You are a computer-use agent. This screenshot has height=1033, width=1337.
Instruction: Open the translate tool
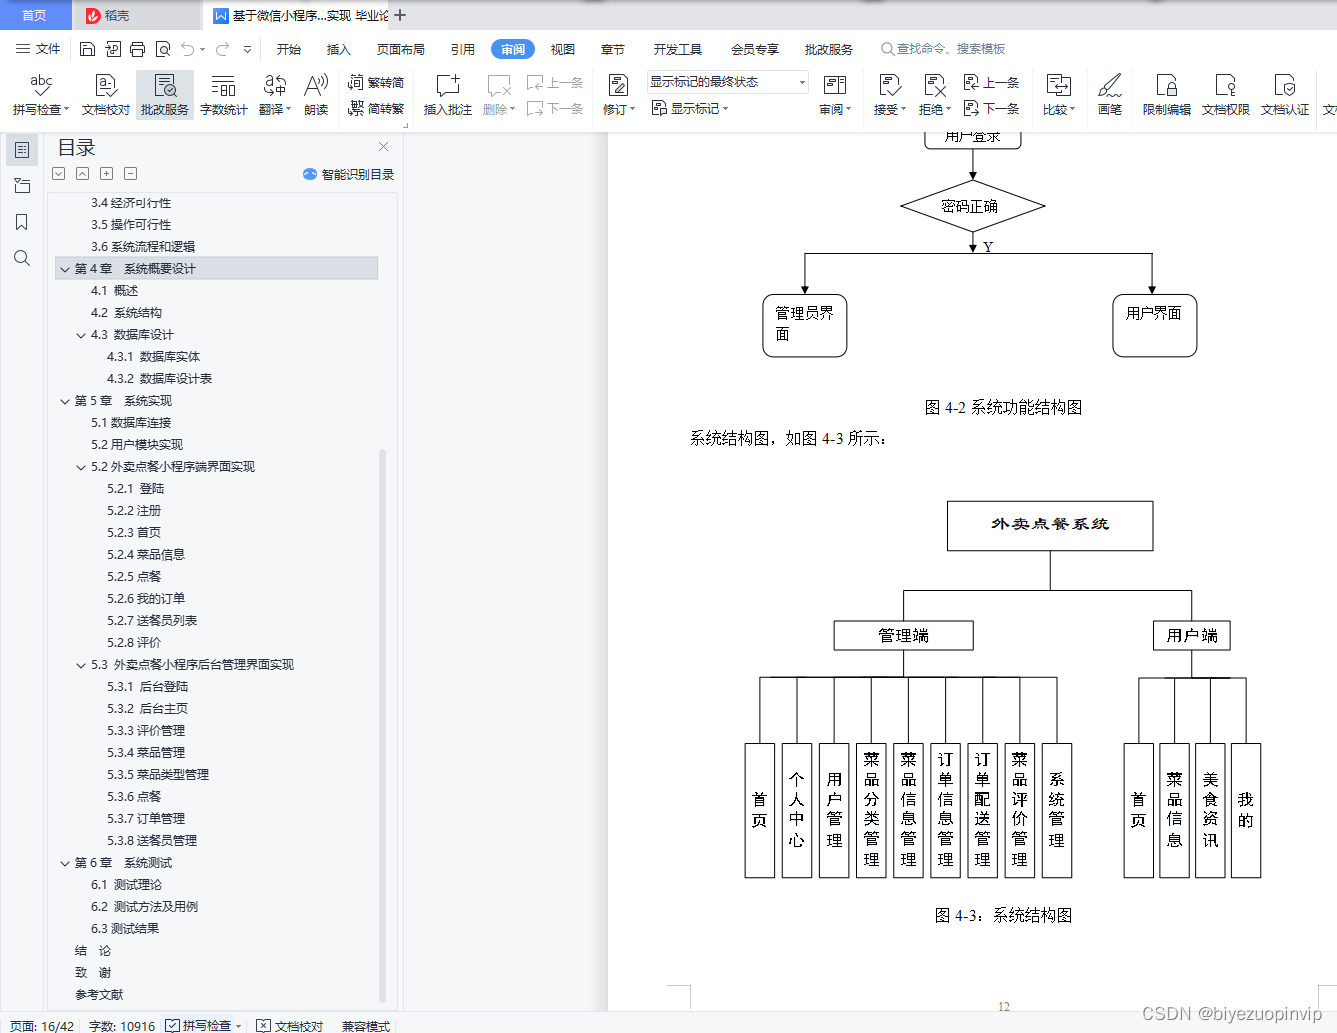[x=274, y=95]
